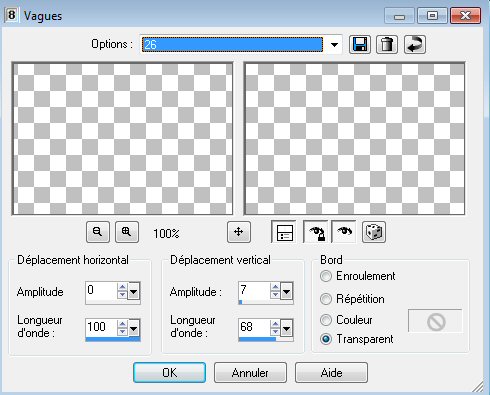Click the 100% zoom level text
This screenshot has height=395, width=490.
click(166, 233)
